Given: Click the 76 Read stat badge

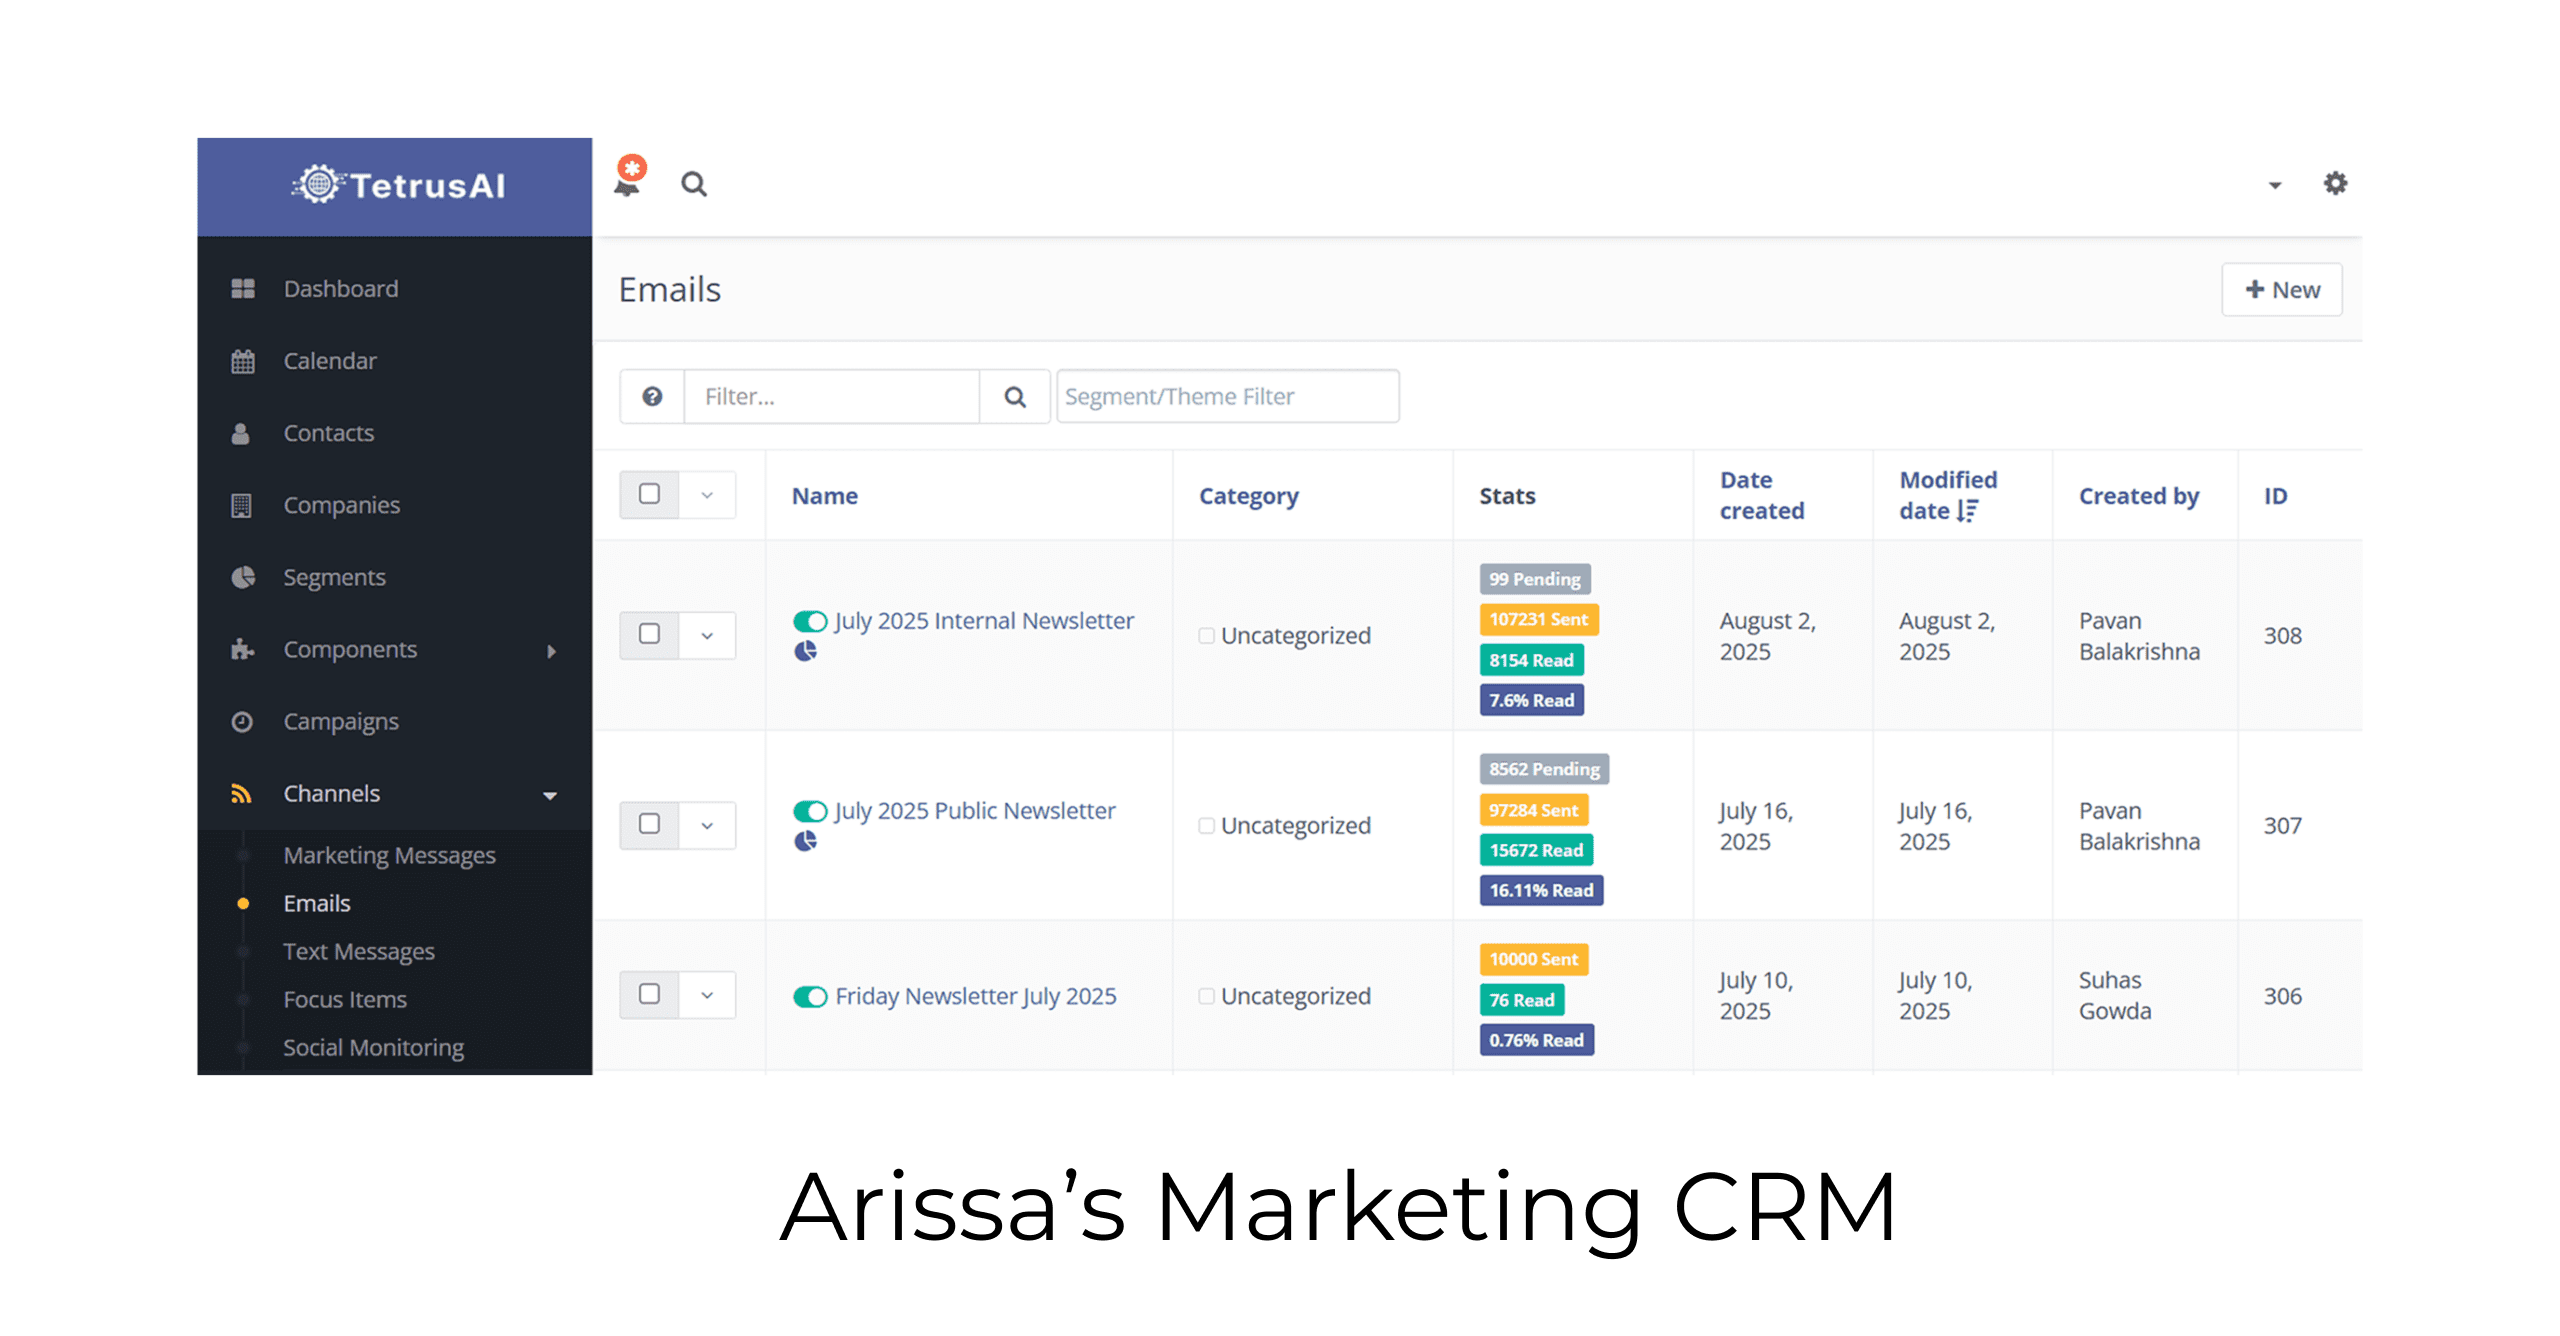Looking at the screenshot, I should pos(1521,1000).
